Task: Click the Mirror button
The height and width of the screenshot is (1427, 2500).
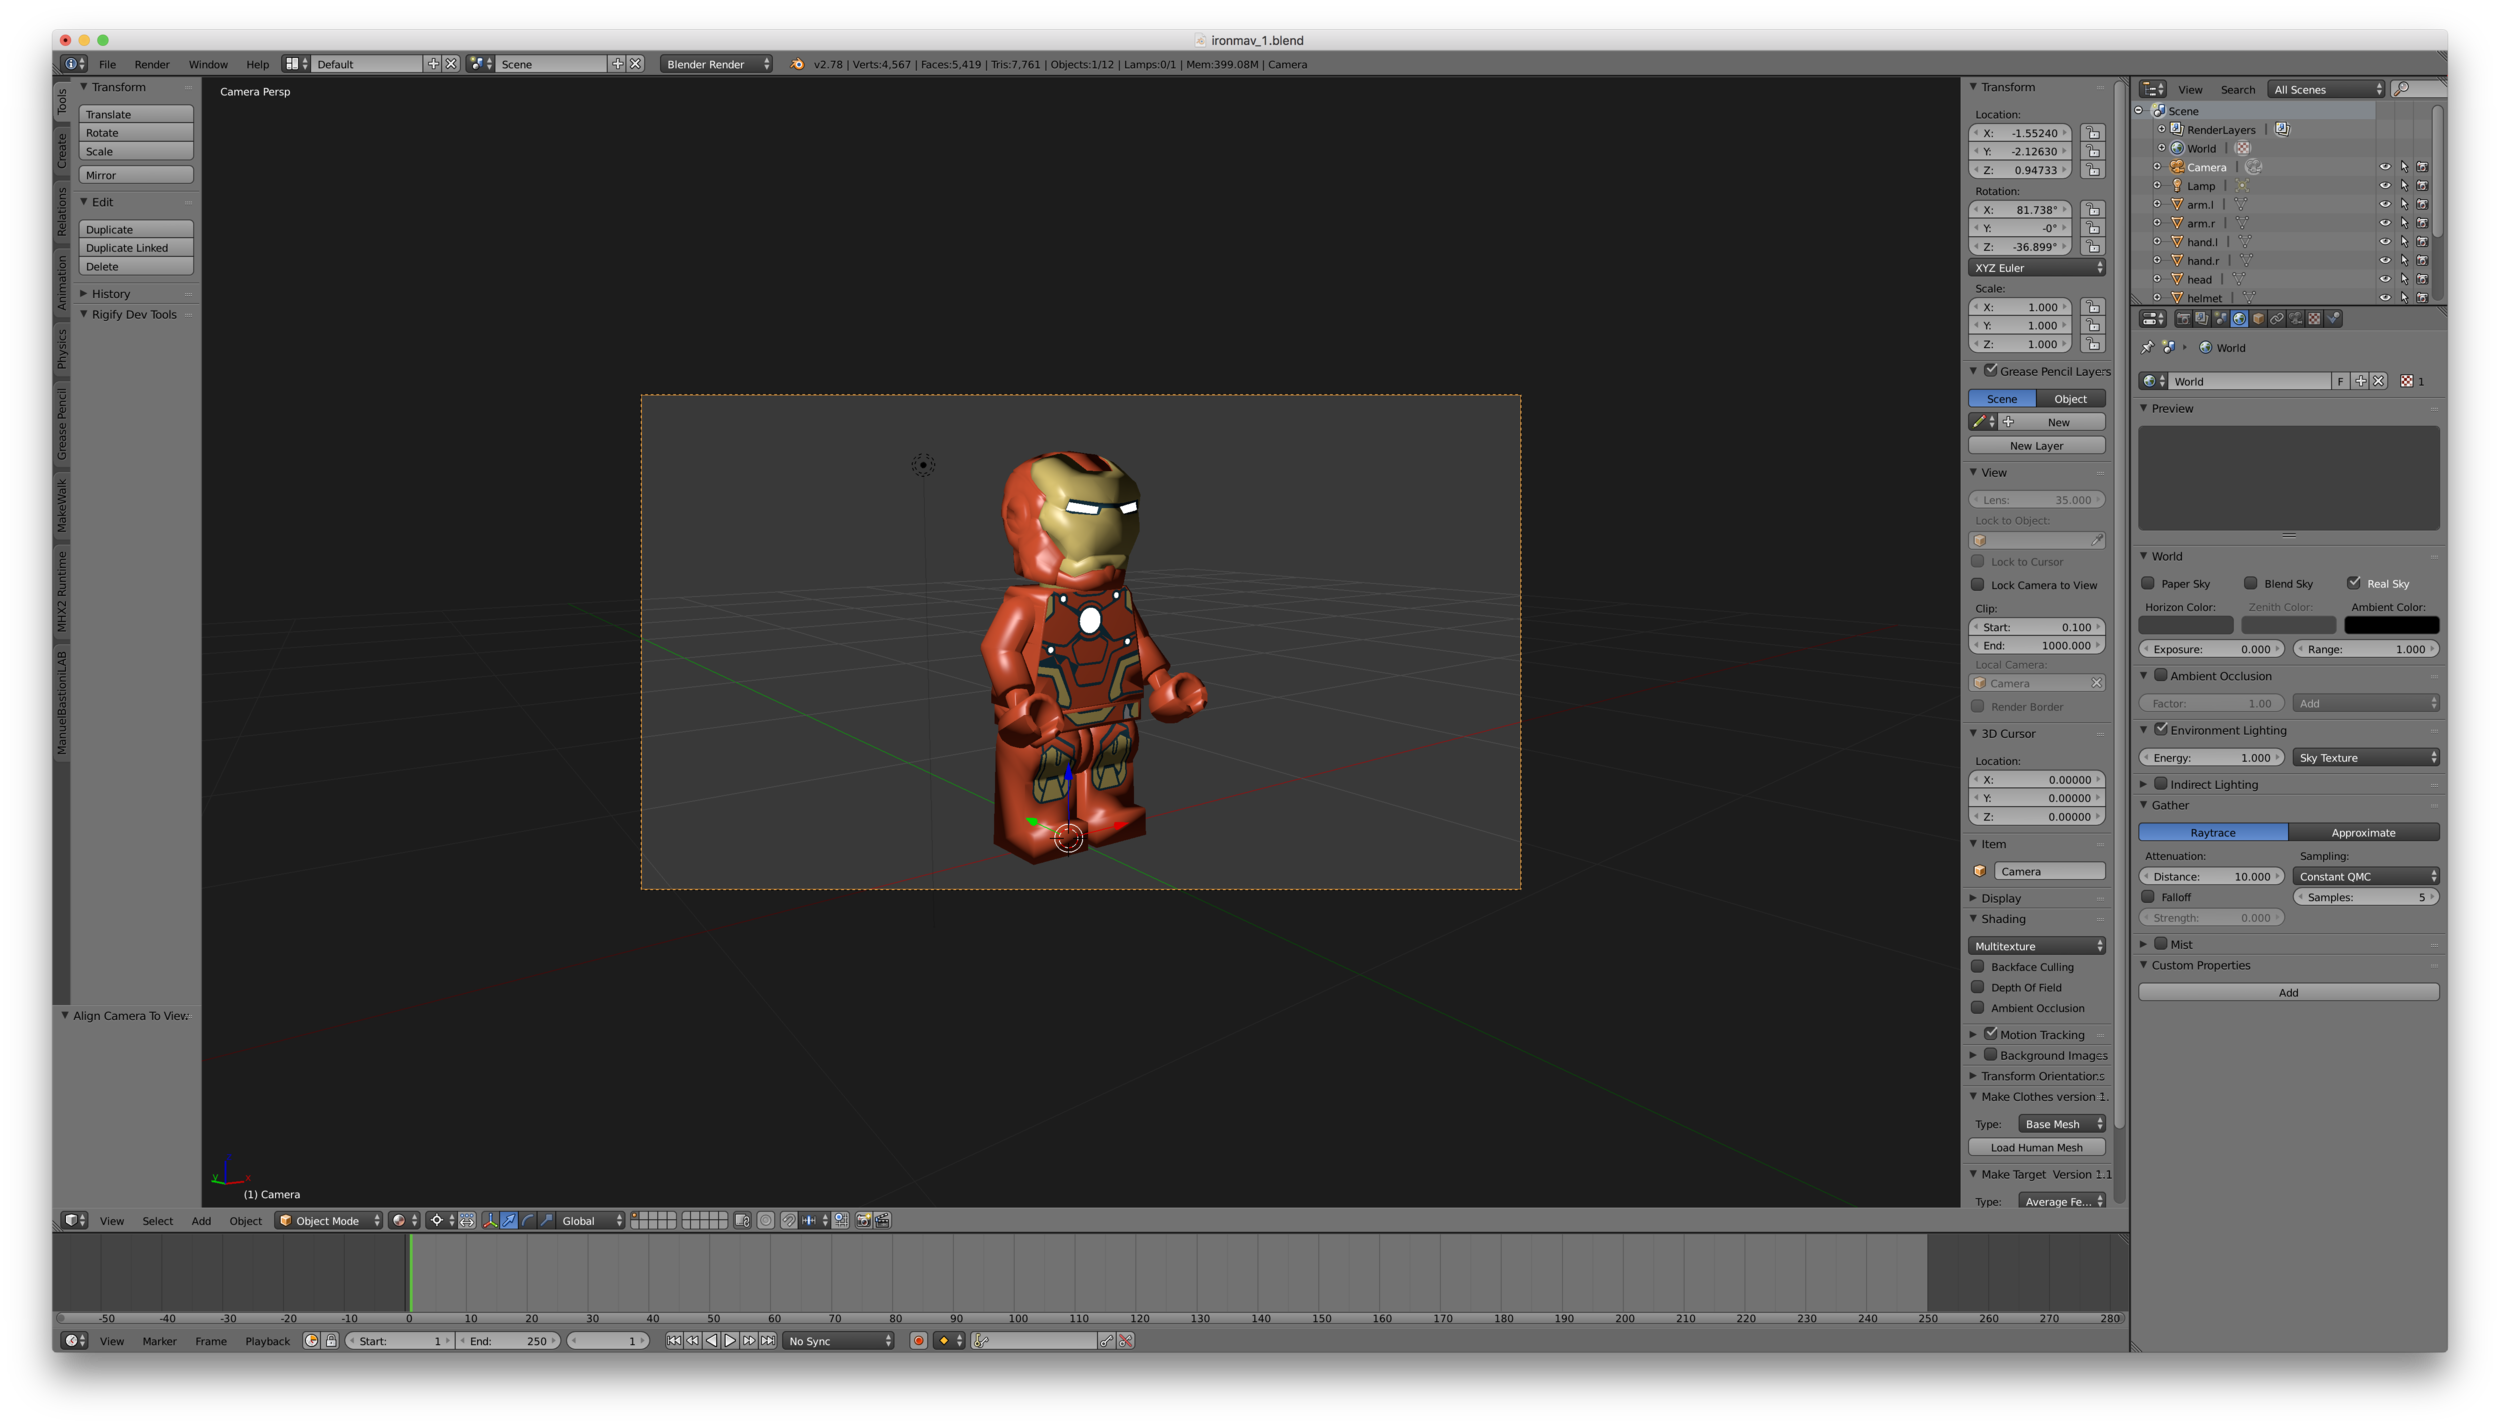Action: click(136, 175)
